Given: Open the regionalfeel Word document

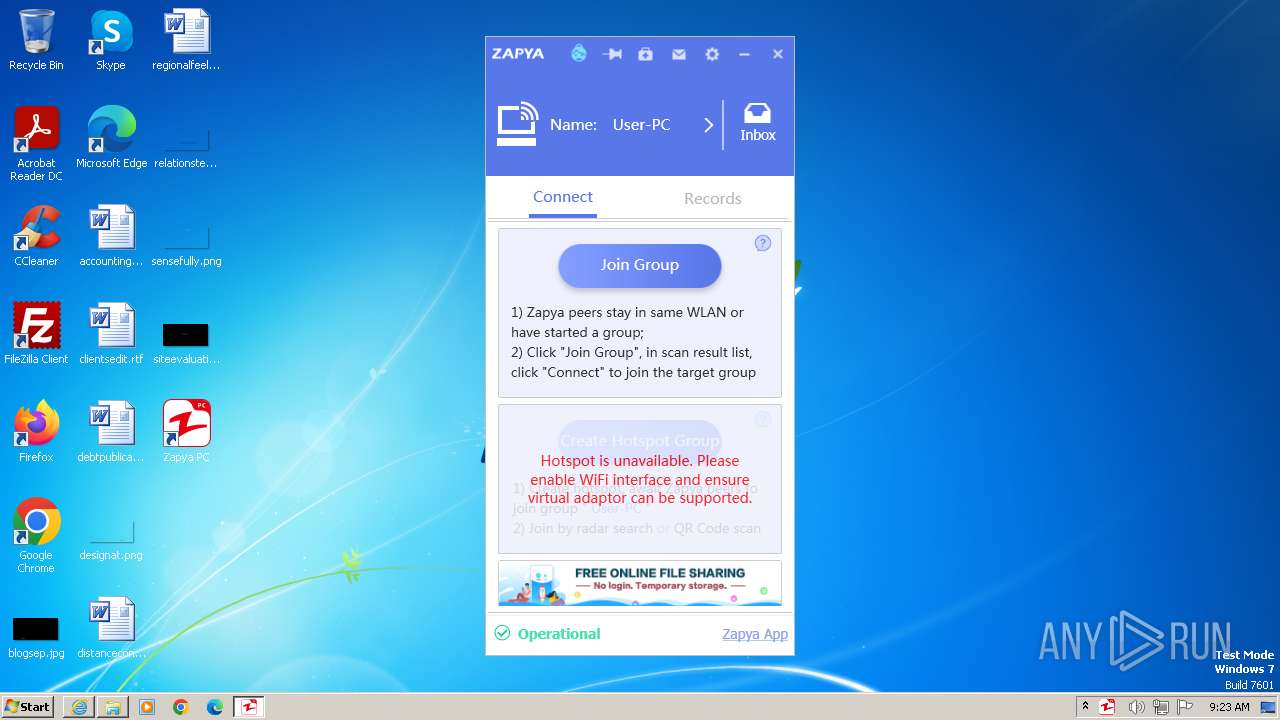Looking at the screenshot, I should (186, 41).
